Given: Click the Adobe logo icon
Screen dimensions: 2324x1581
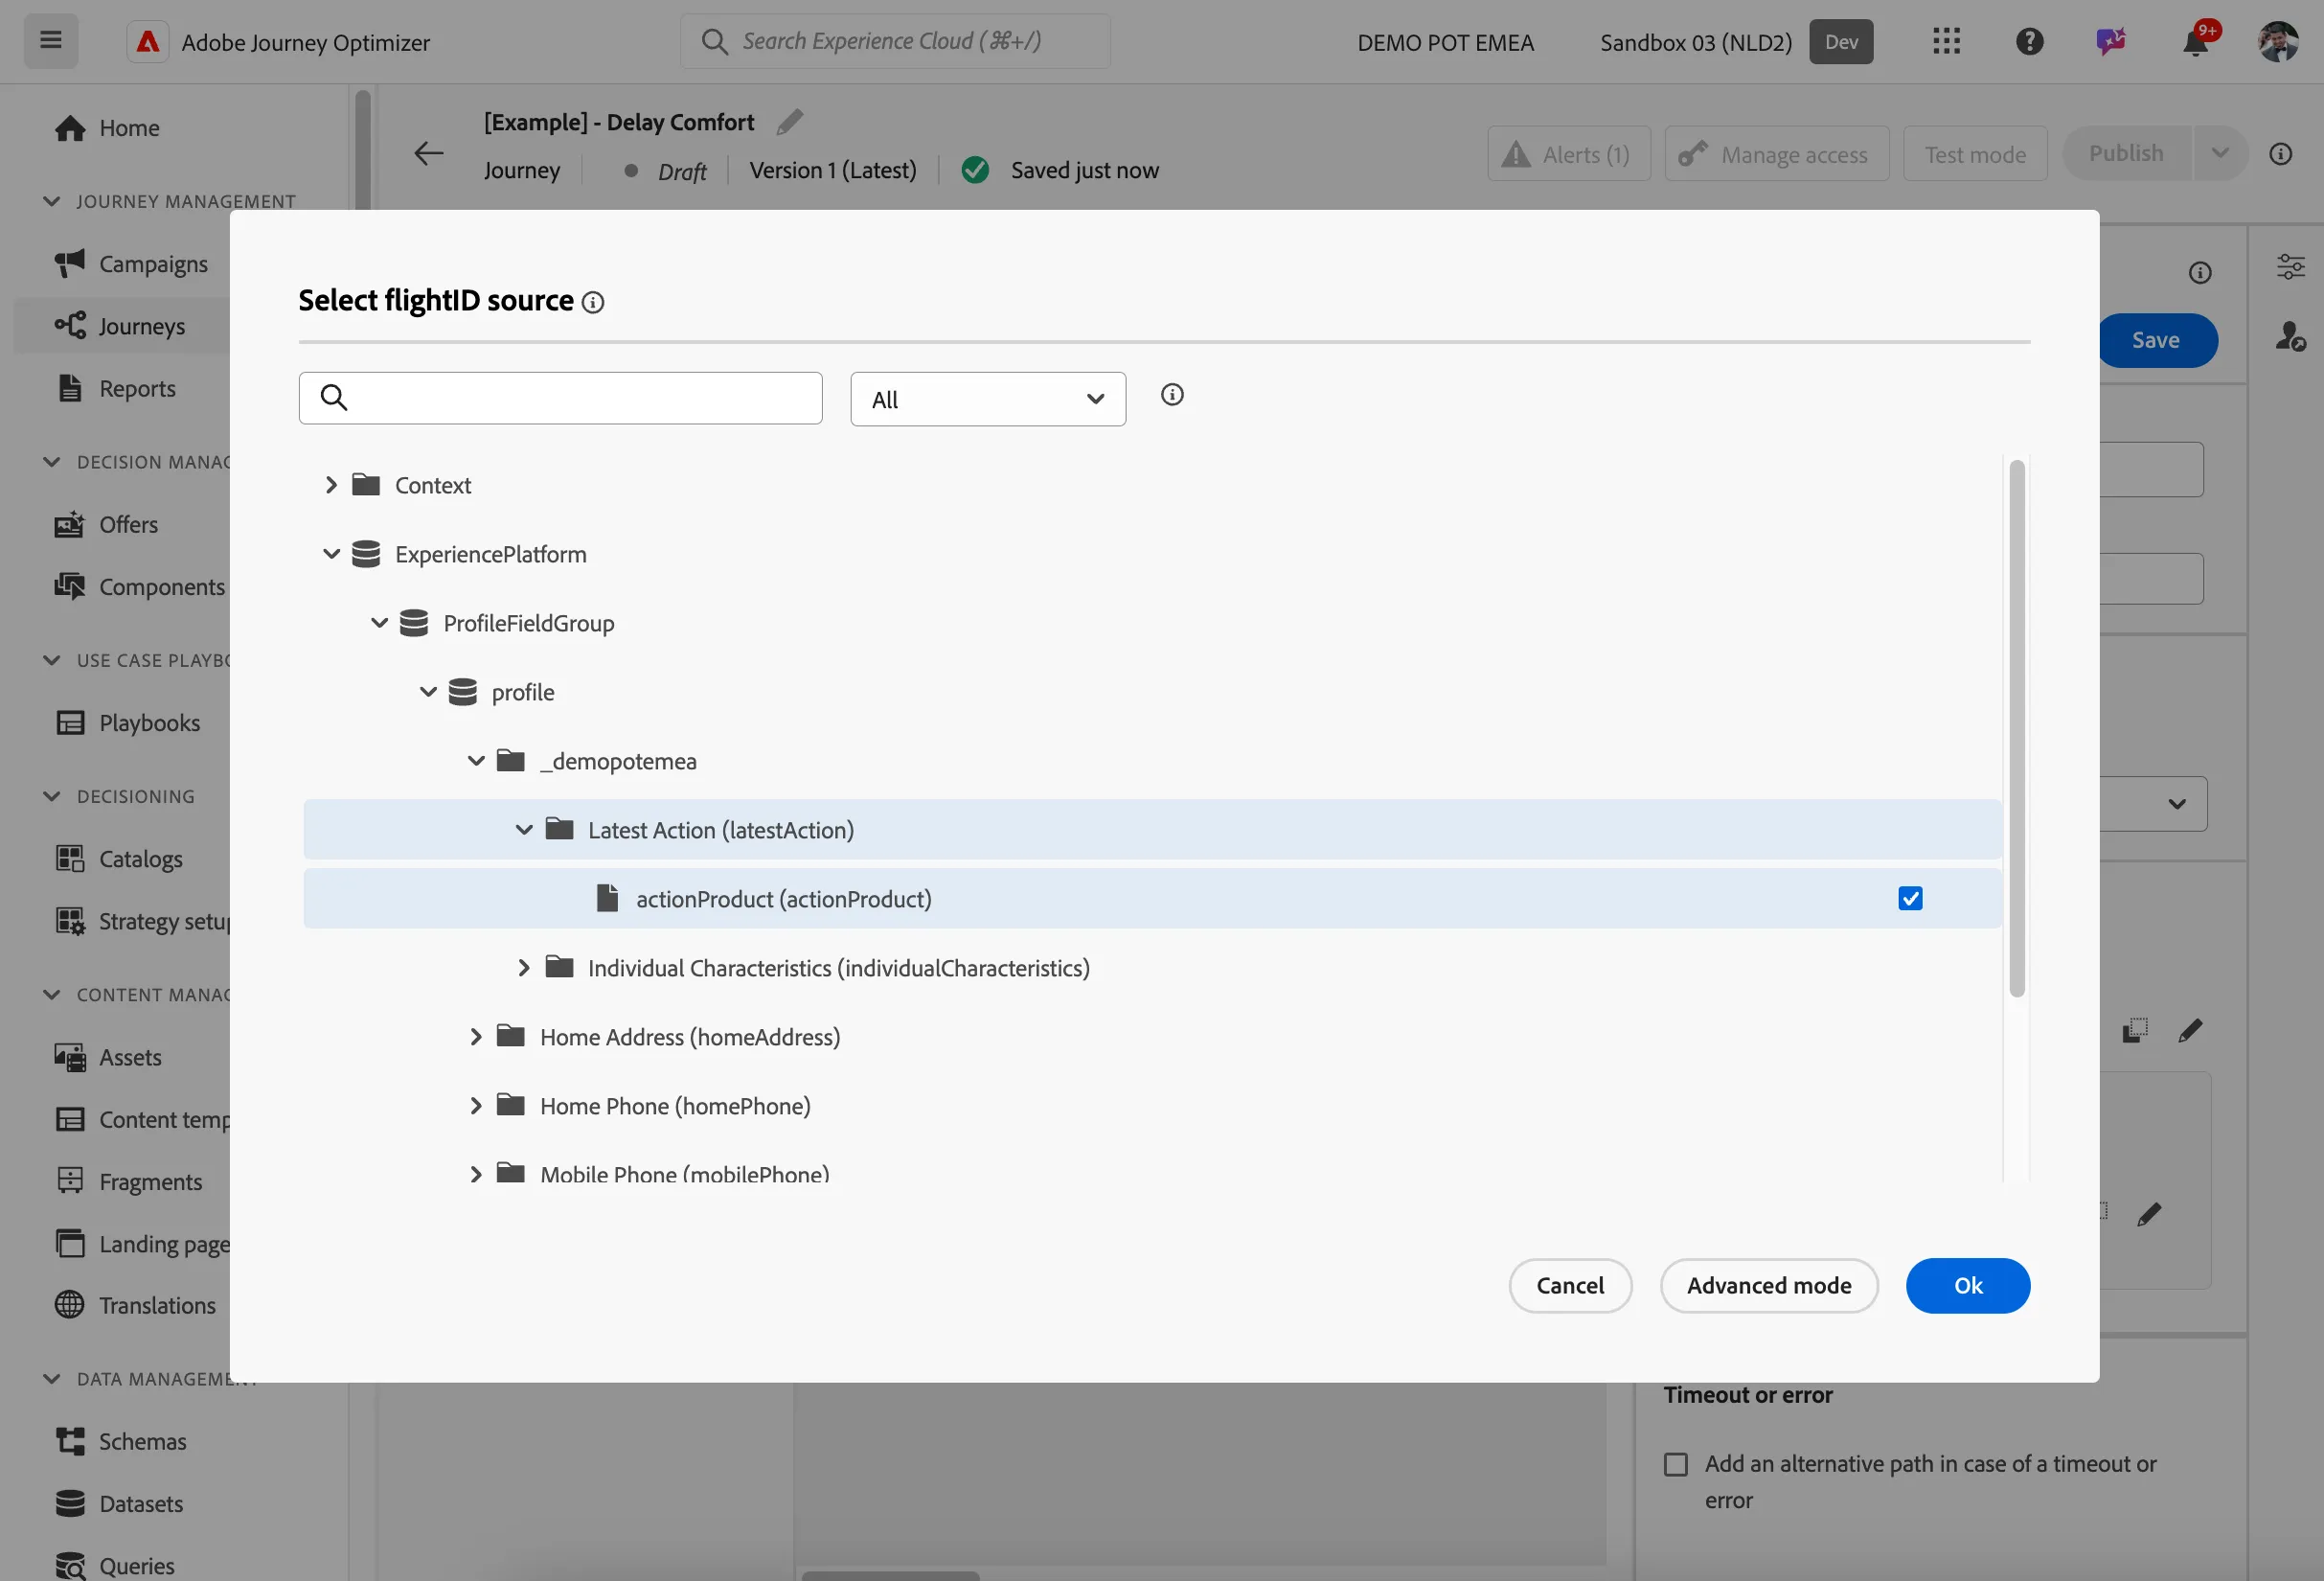Looking at the screenshot, I should (148, 42).
